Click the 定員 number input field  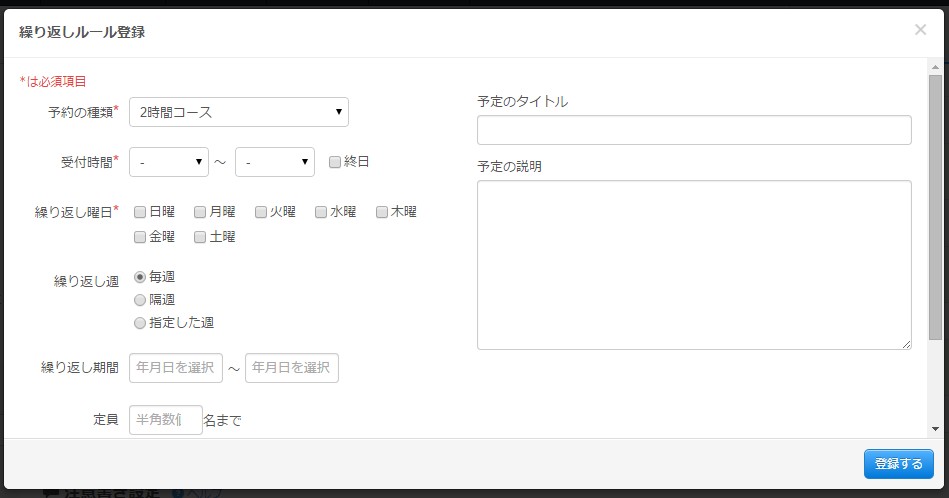coord(166,420)
